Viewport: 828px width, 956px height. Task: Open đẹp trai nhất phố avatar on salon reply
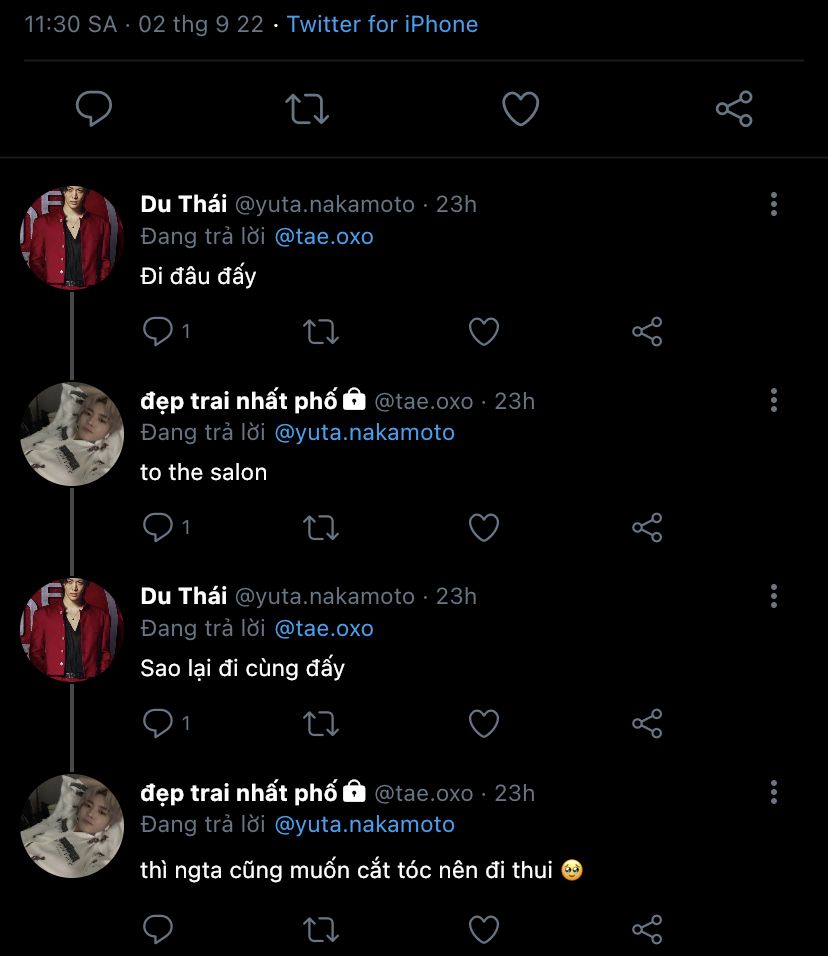click(x=71, y=434)
